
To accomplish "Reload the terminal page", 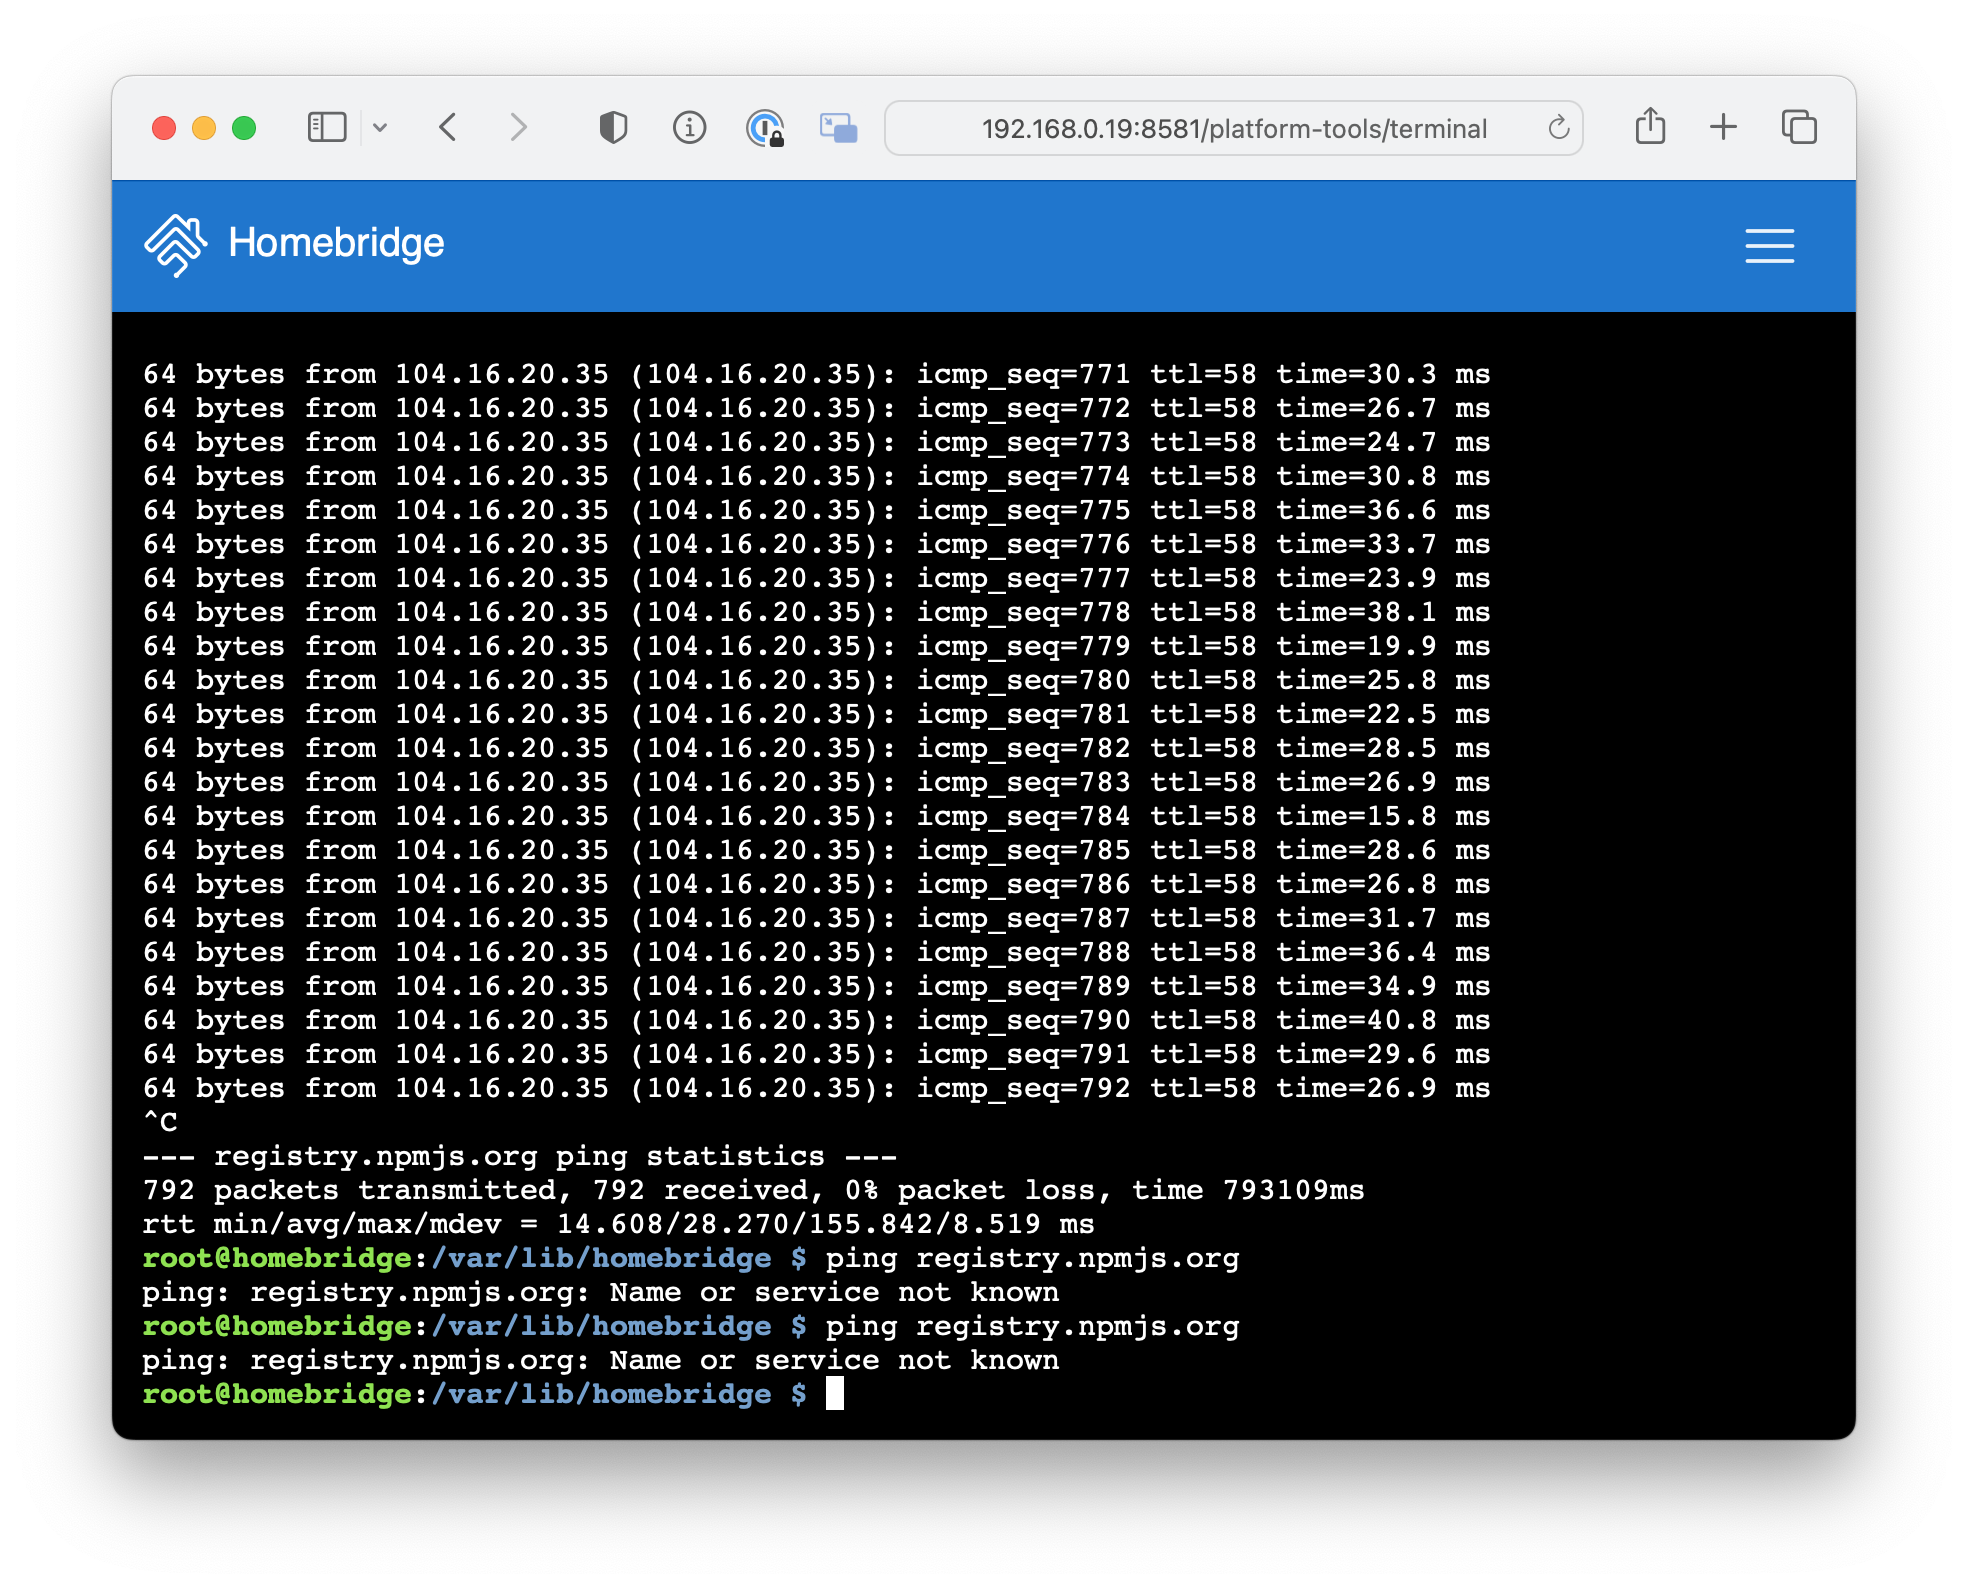I will (1558, 128).
